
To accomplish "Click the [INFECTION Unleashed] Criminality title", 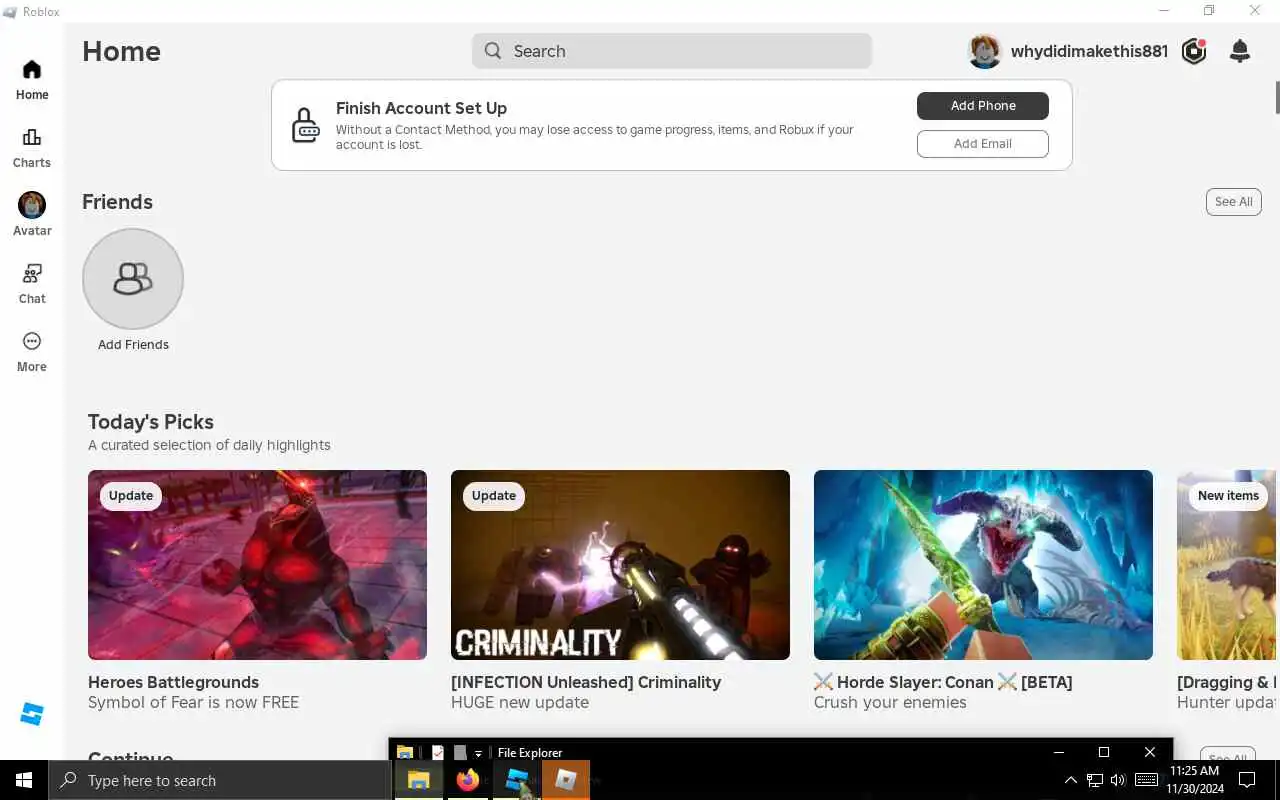I will coord(586,682).
